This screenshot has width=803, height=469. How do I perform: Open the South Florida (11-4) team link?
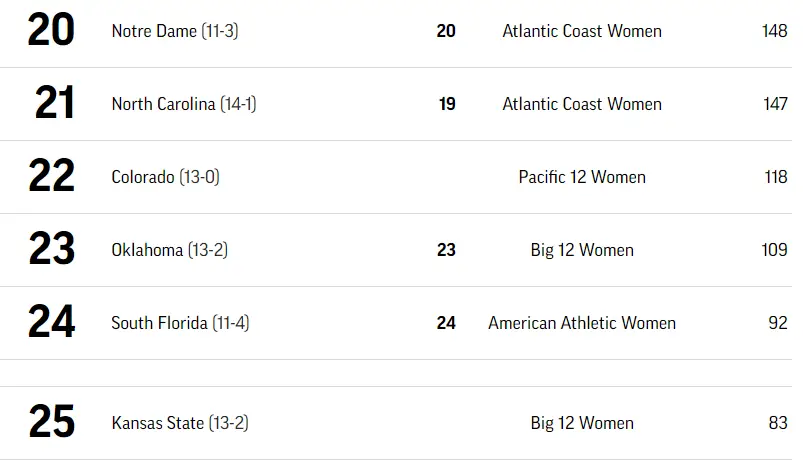point(181,323)
